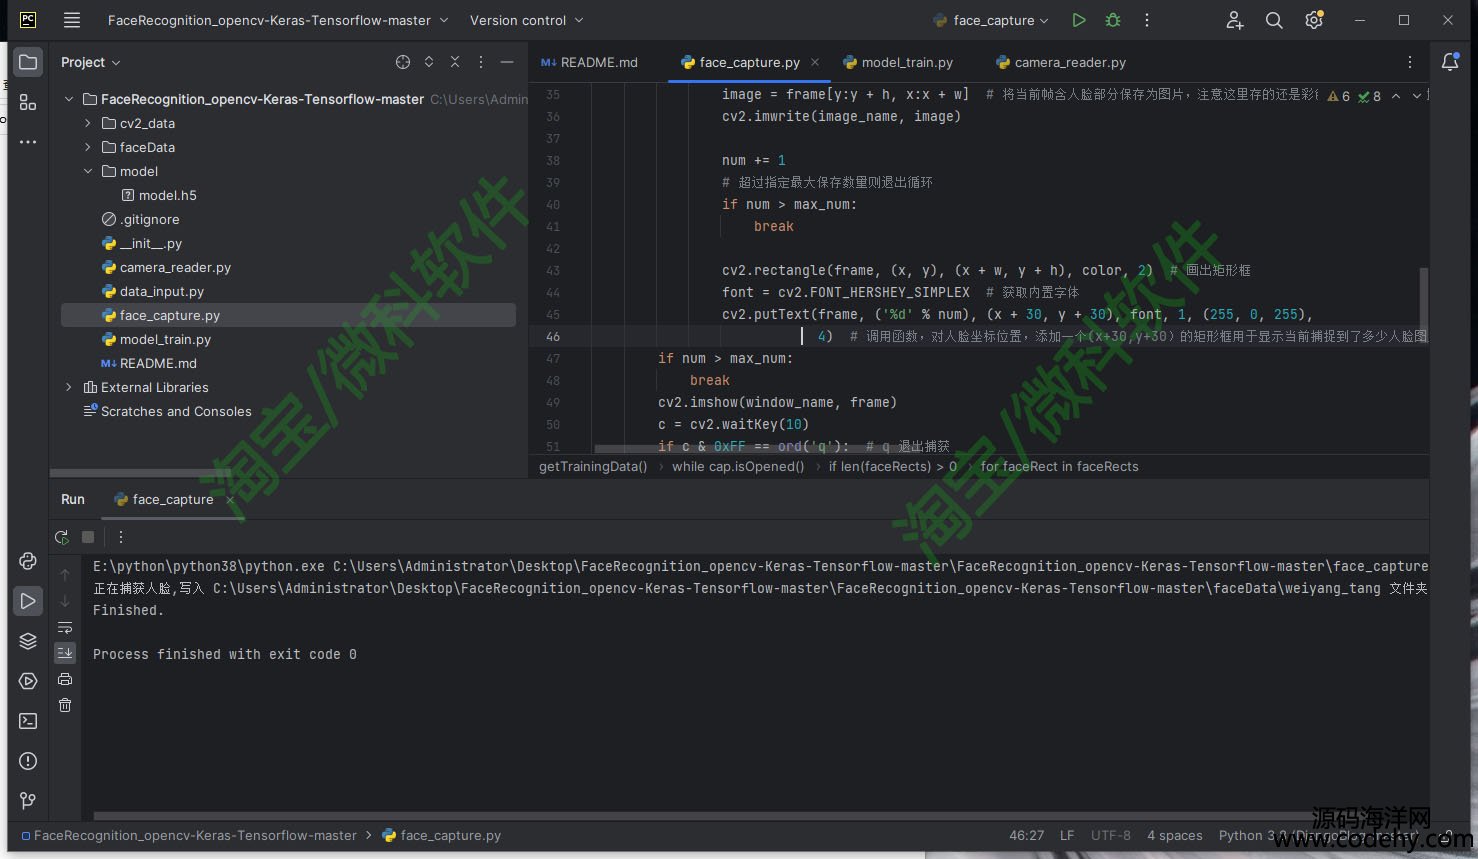Open the Notifications bell panel
The width and height of the screenshot is (1478, 859).
1449,62
